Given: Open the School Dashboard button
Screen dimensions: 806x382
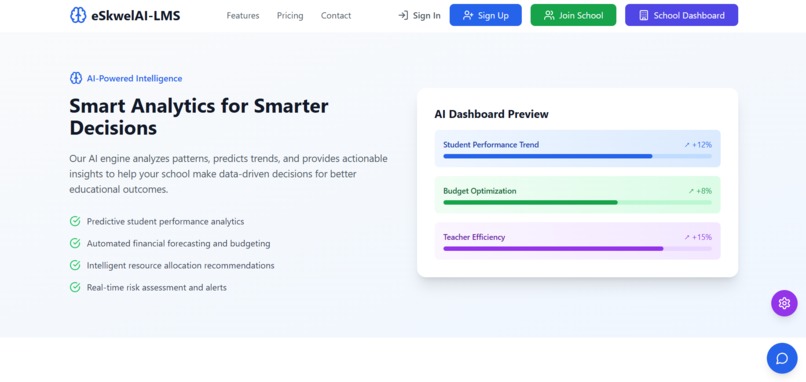Looking at the screenshot, I should click(681, 15).
